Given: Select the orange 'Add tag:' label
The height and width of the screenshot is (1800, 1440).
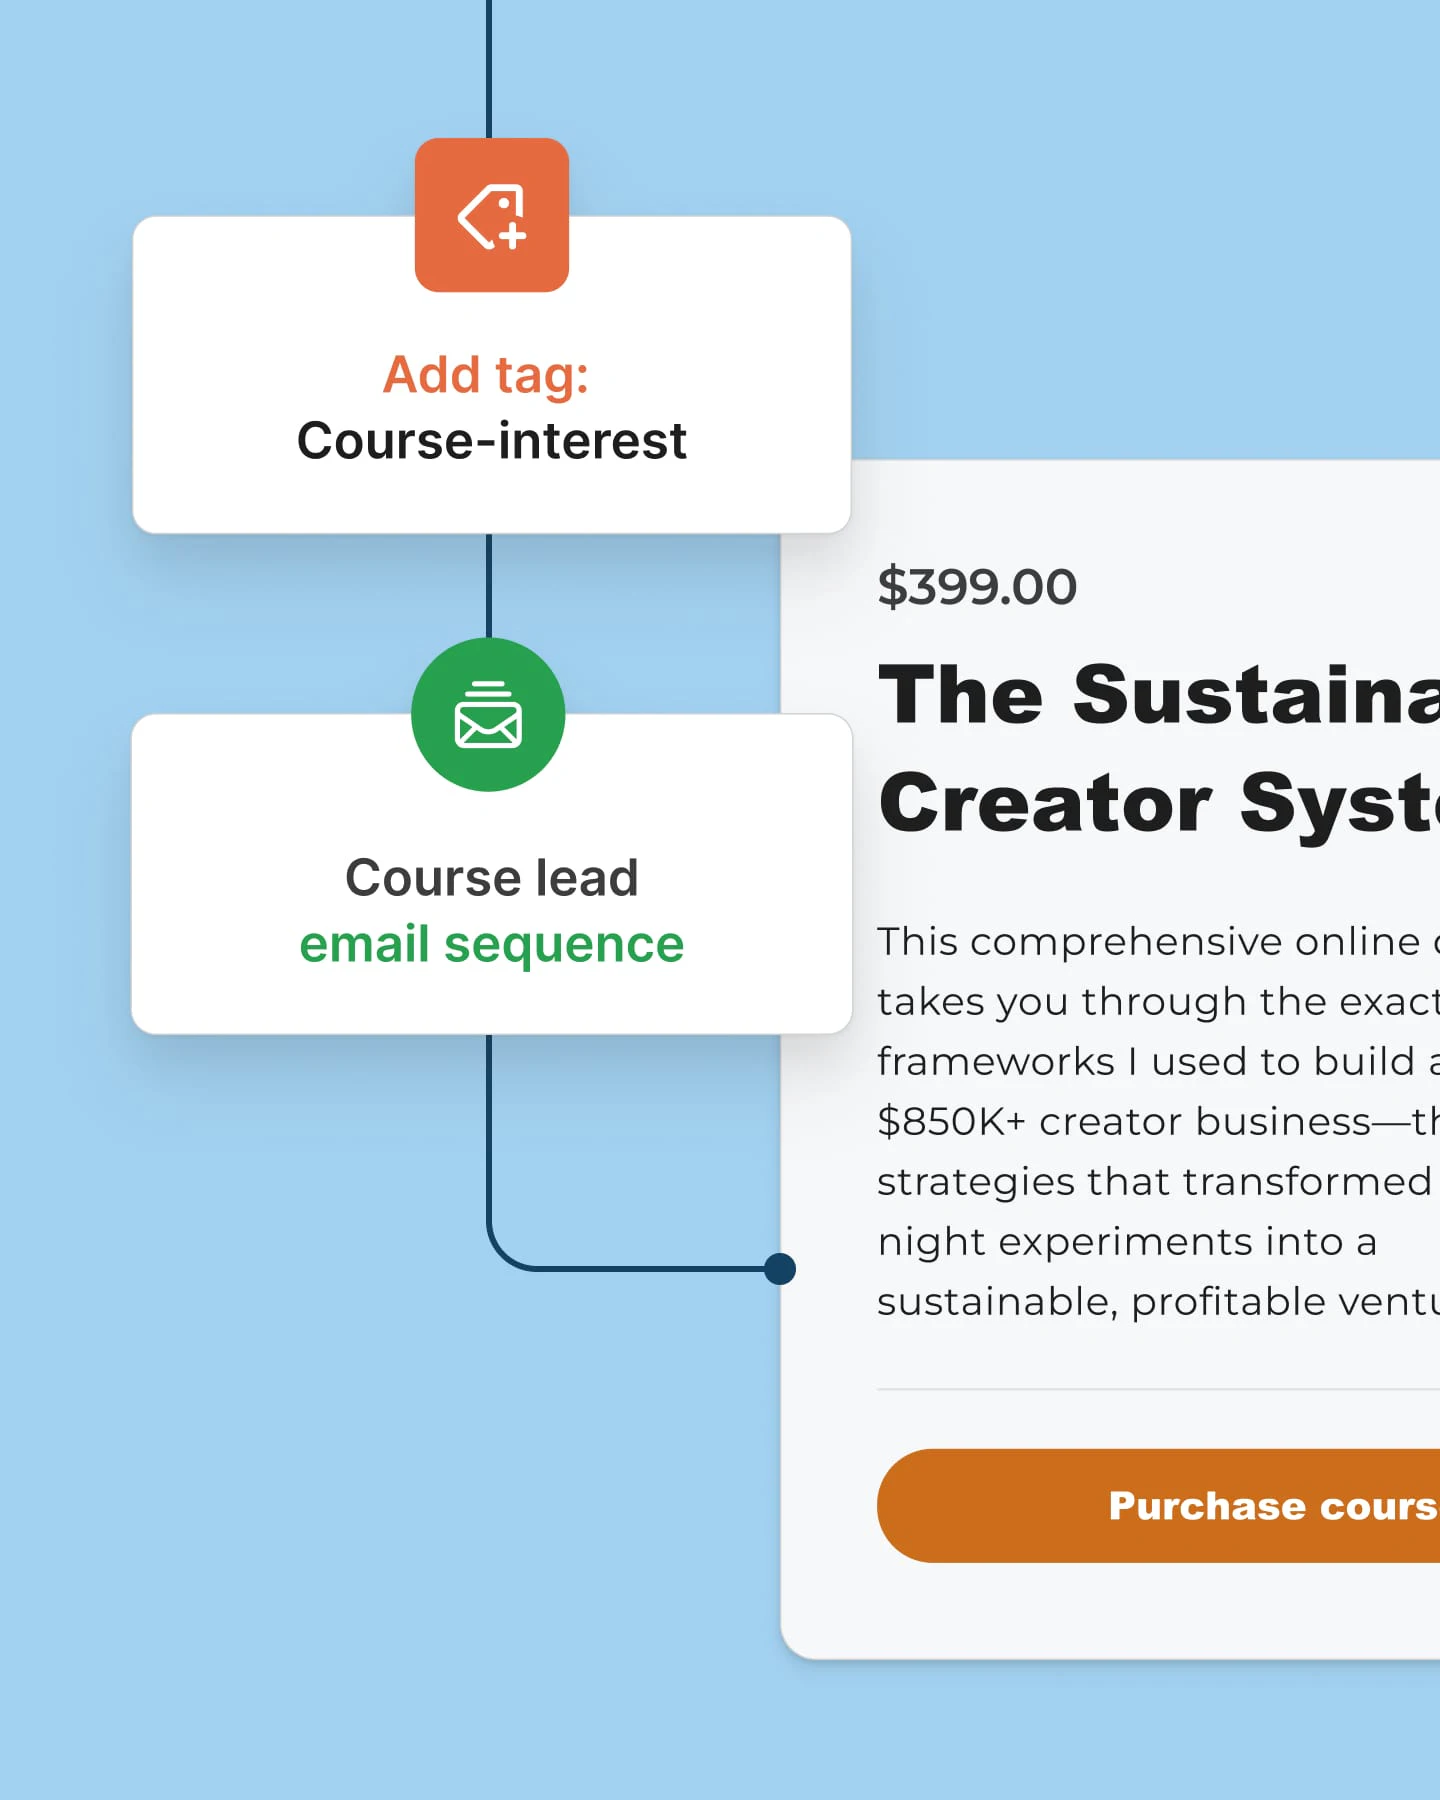Looking at the screenshot, I should coord(486,375).
